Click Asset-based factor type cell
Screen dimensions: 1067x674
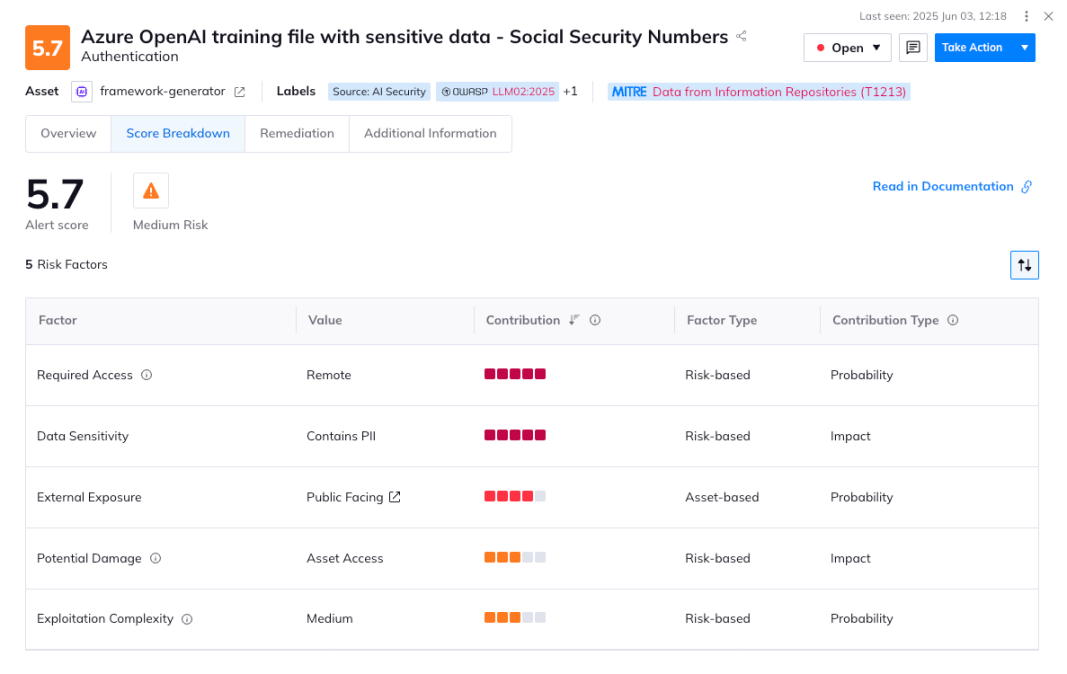point(722,498)
